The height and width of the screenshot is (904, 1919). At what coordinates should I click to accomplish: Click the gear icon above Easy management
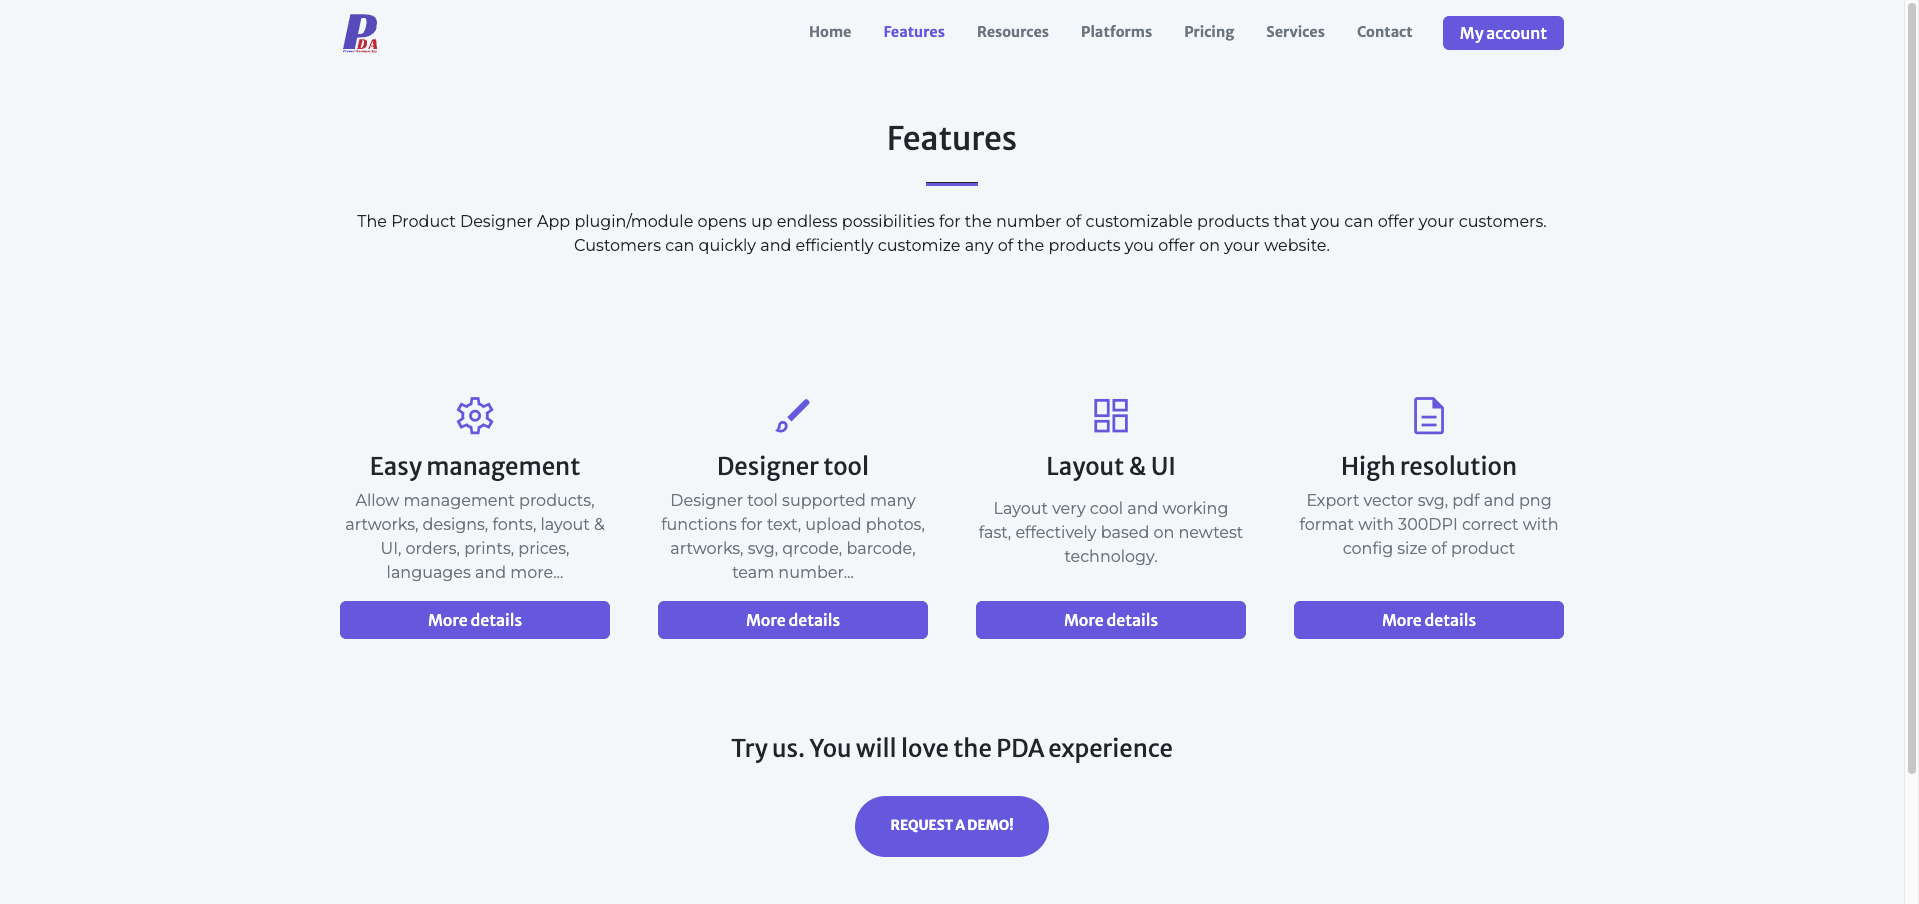point(474,415)
